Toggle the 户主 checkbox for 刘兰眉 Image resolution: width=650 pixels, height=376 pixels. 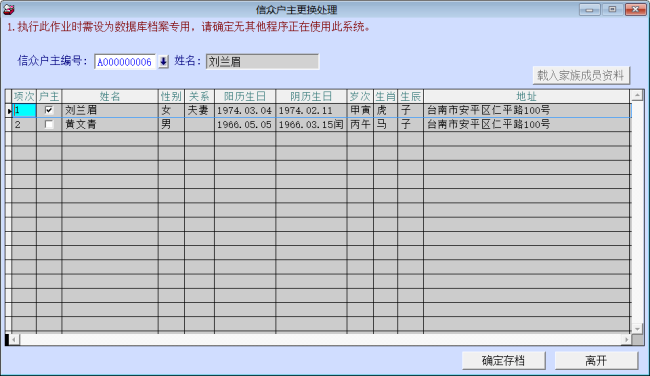(x=49, y=110)
